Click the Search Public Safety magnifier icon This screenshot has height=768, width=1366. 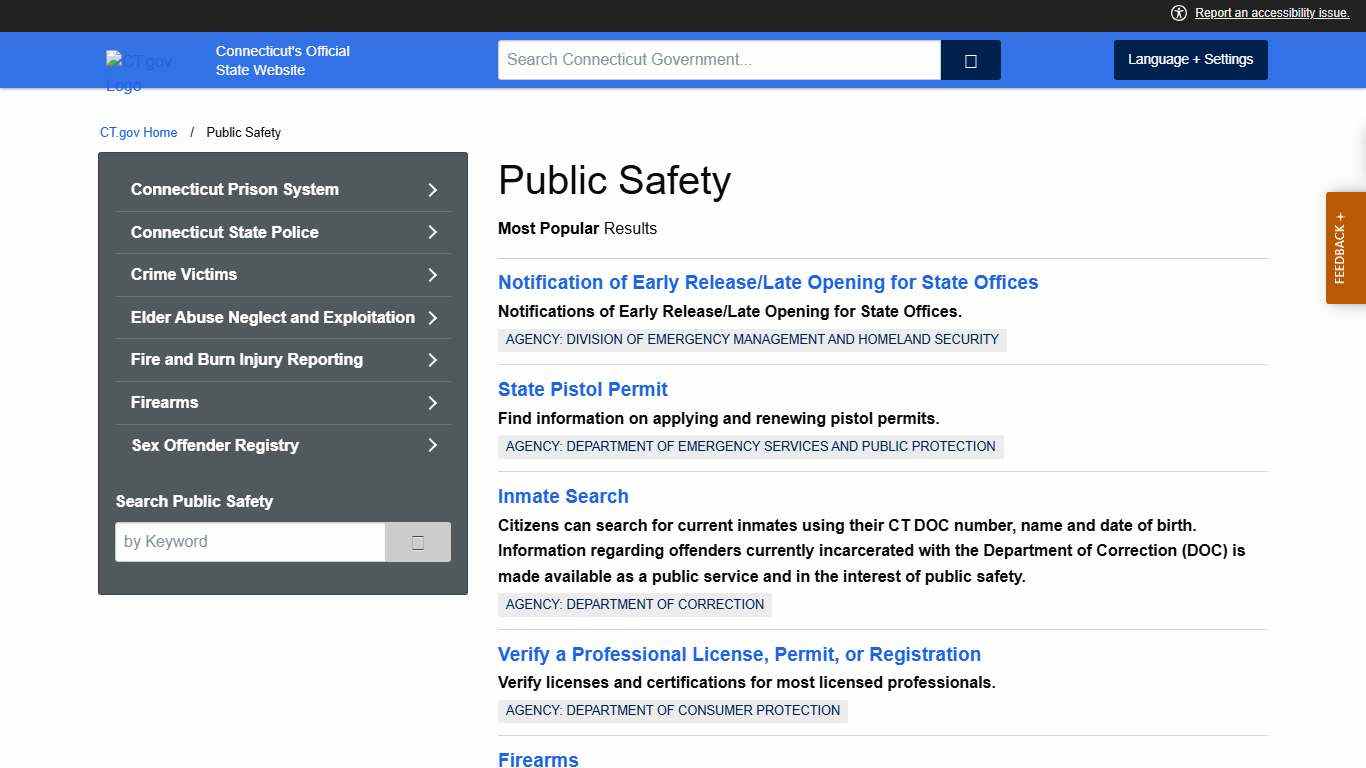417,541
